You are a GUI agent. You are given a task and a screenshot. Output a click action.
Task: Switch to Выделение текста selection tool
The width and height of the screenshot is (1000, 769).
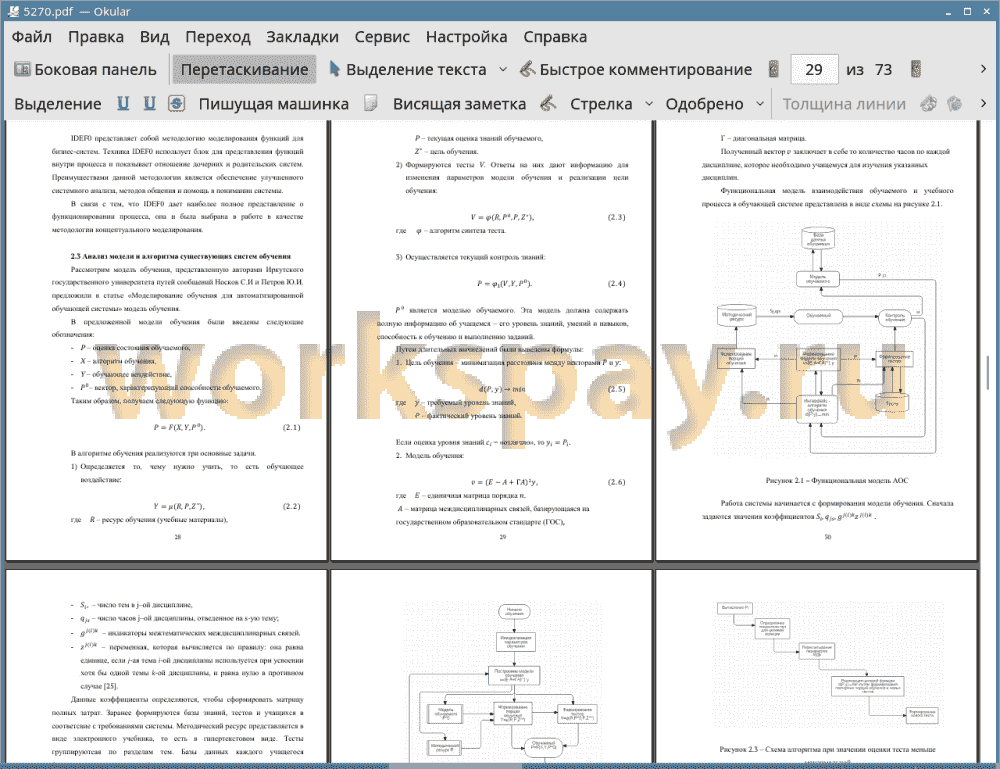[x=408, y=70]
